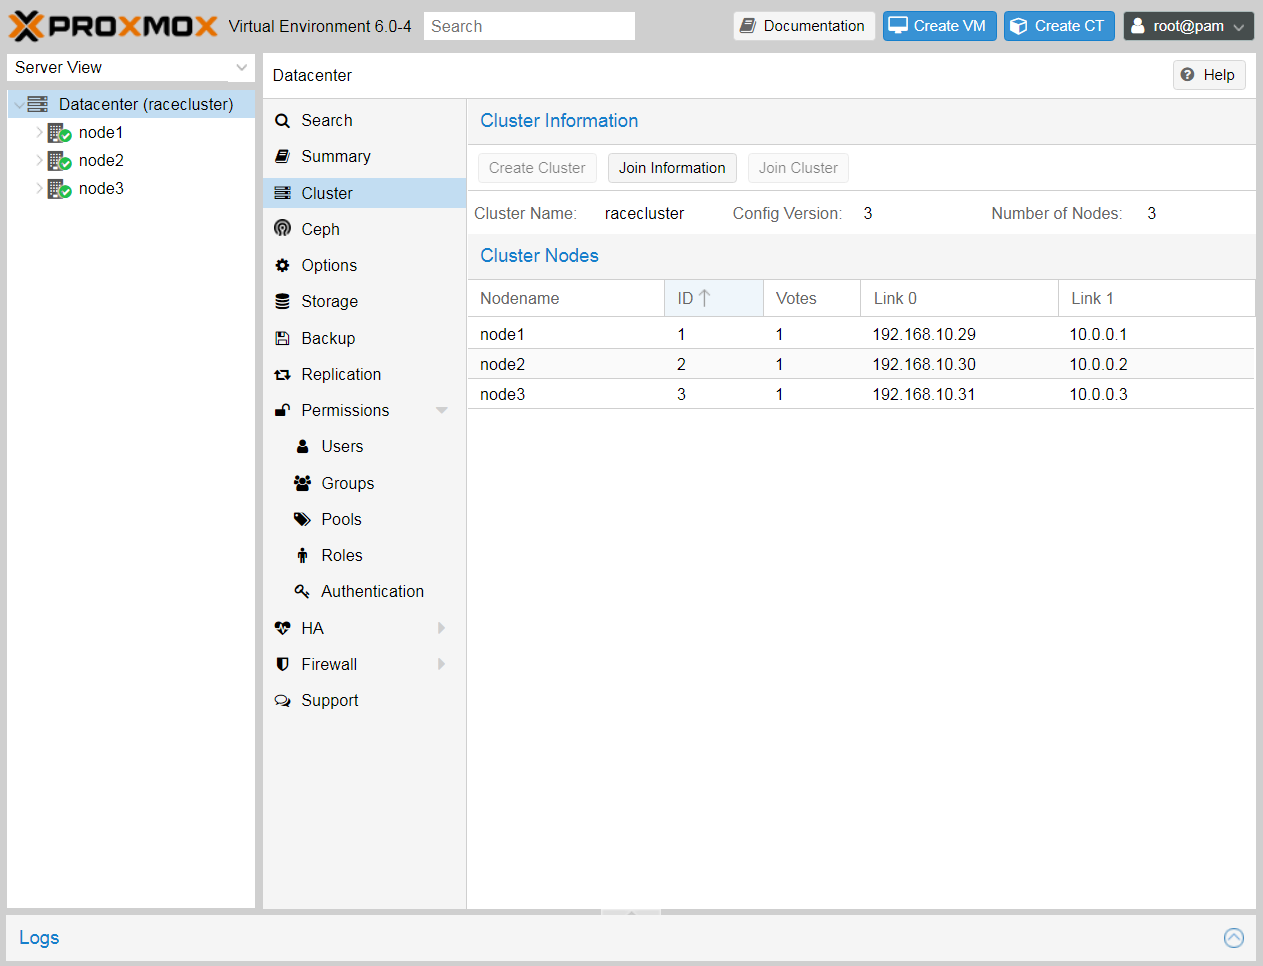The image size is (1263, 966).
Task: Click the retweet icon beside Replication
Action: click(283, 374)
